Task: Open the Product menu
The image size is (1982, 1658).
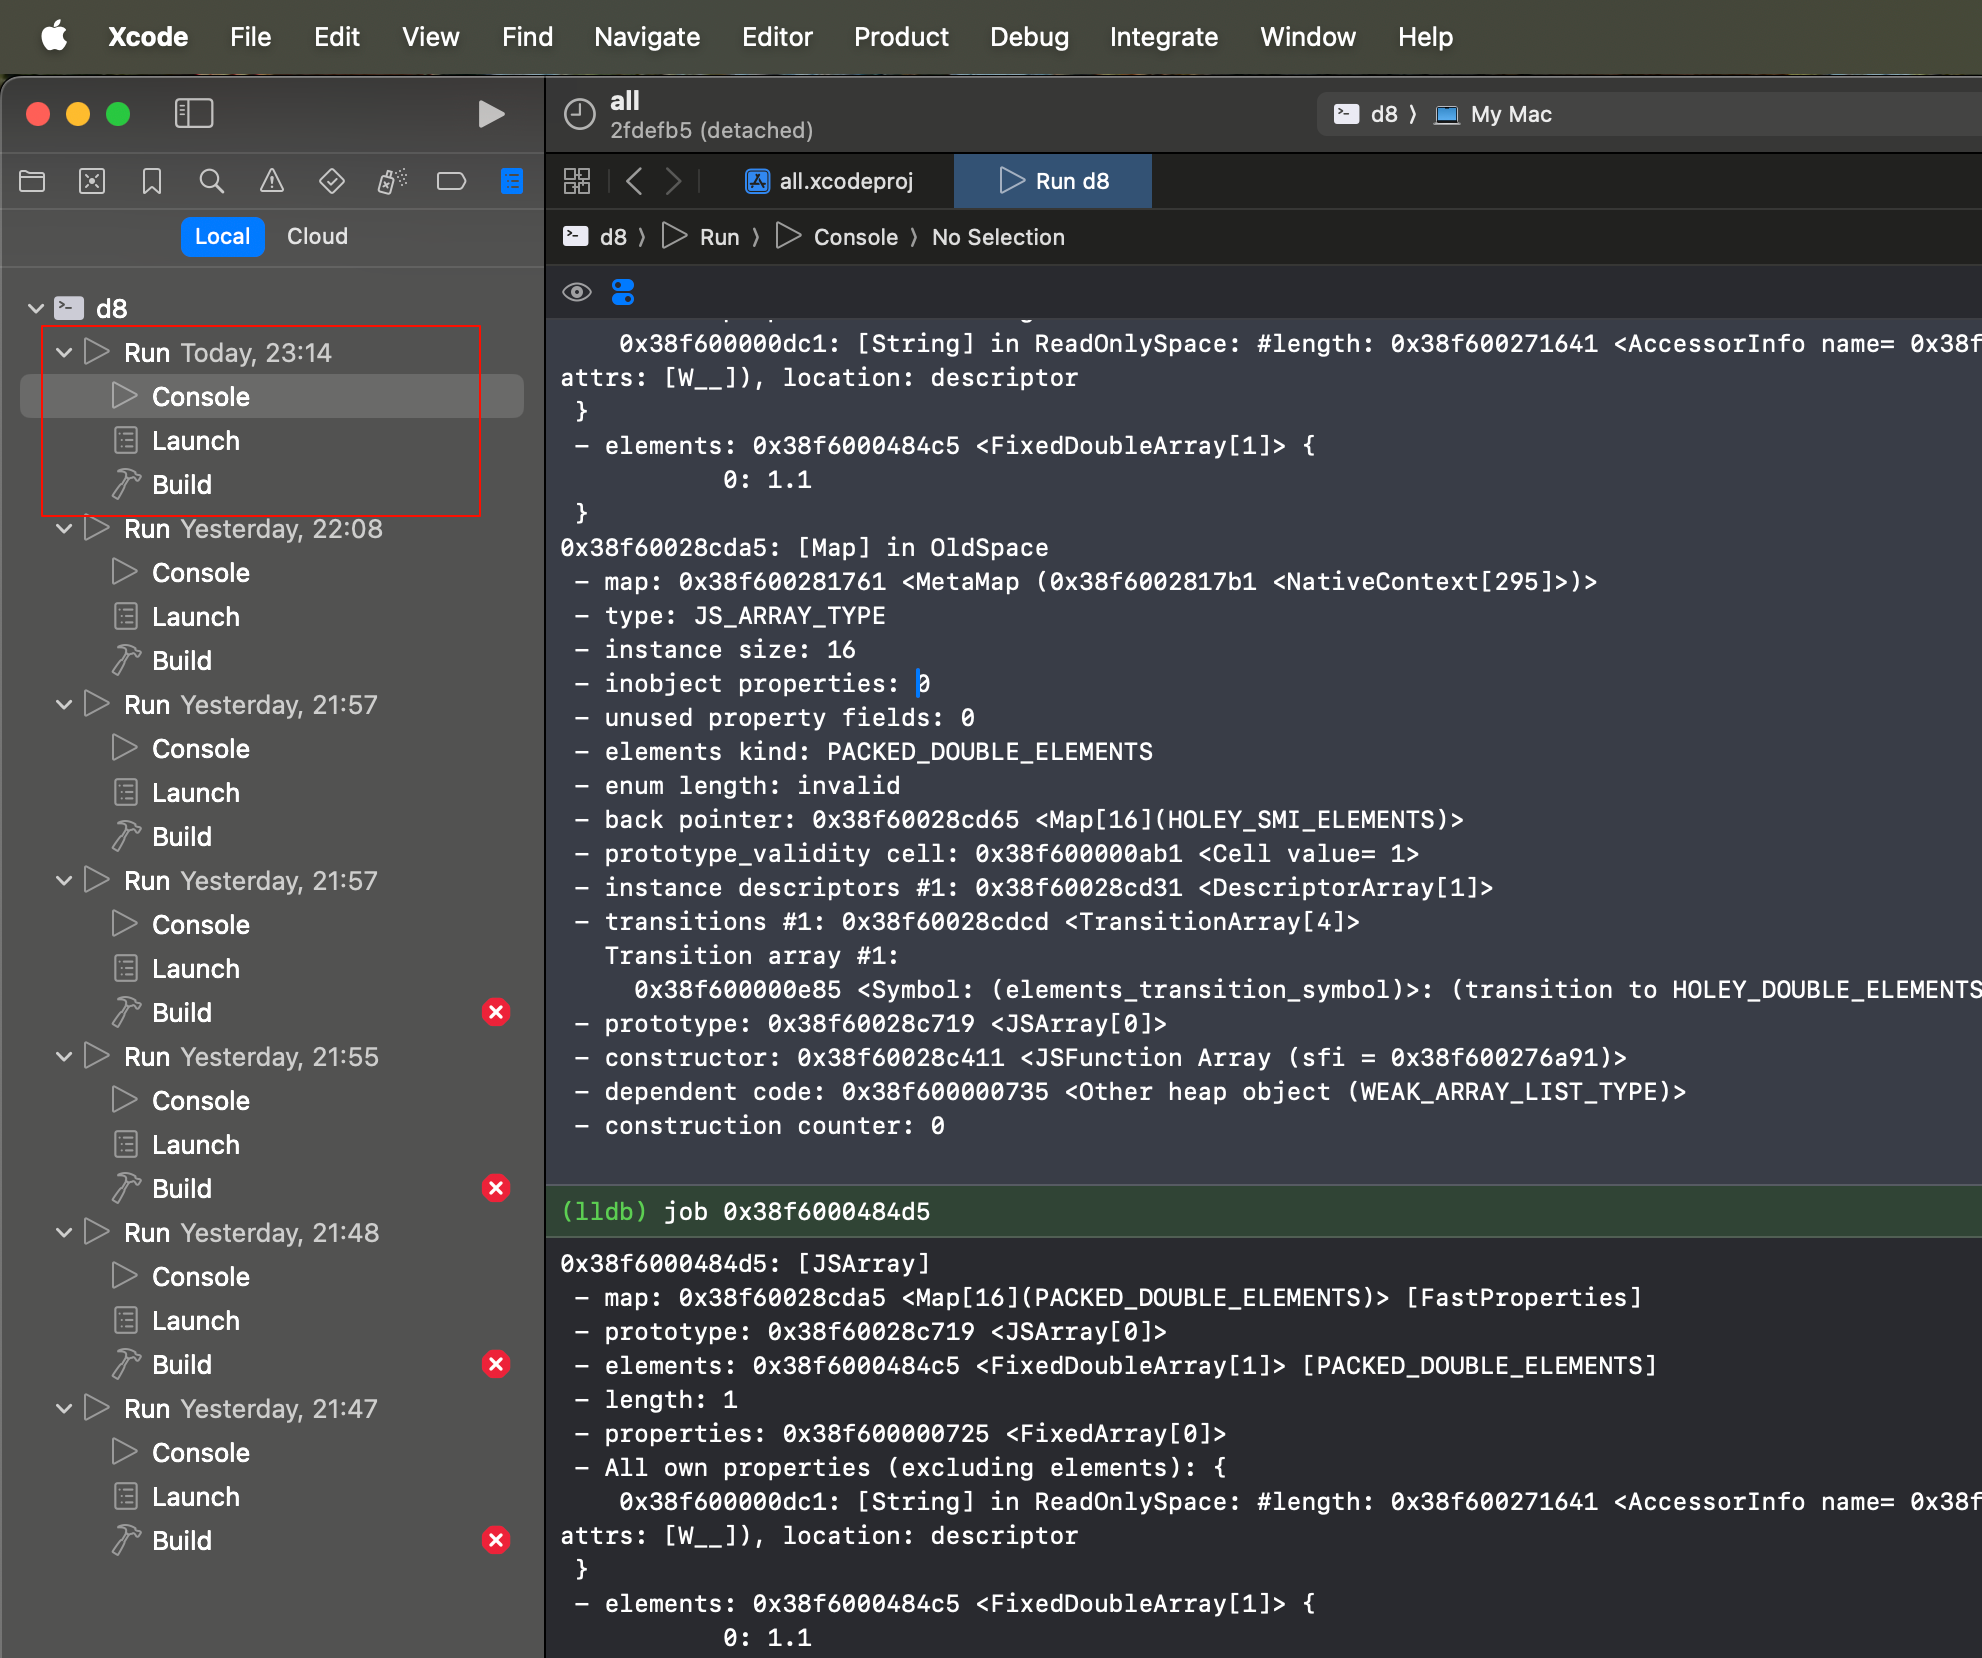Action: click(901, 37)
